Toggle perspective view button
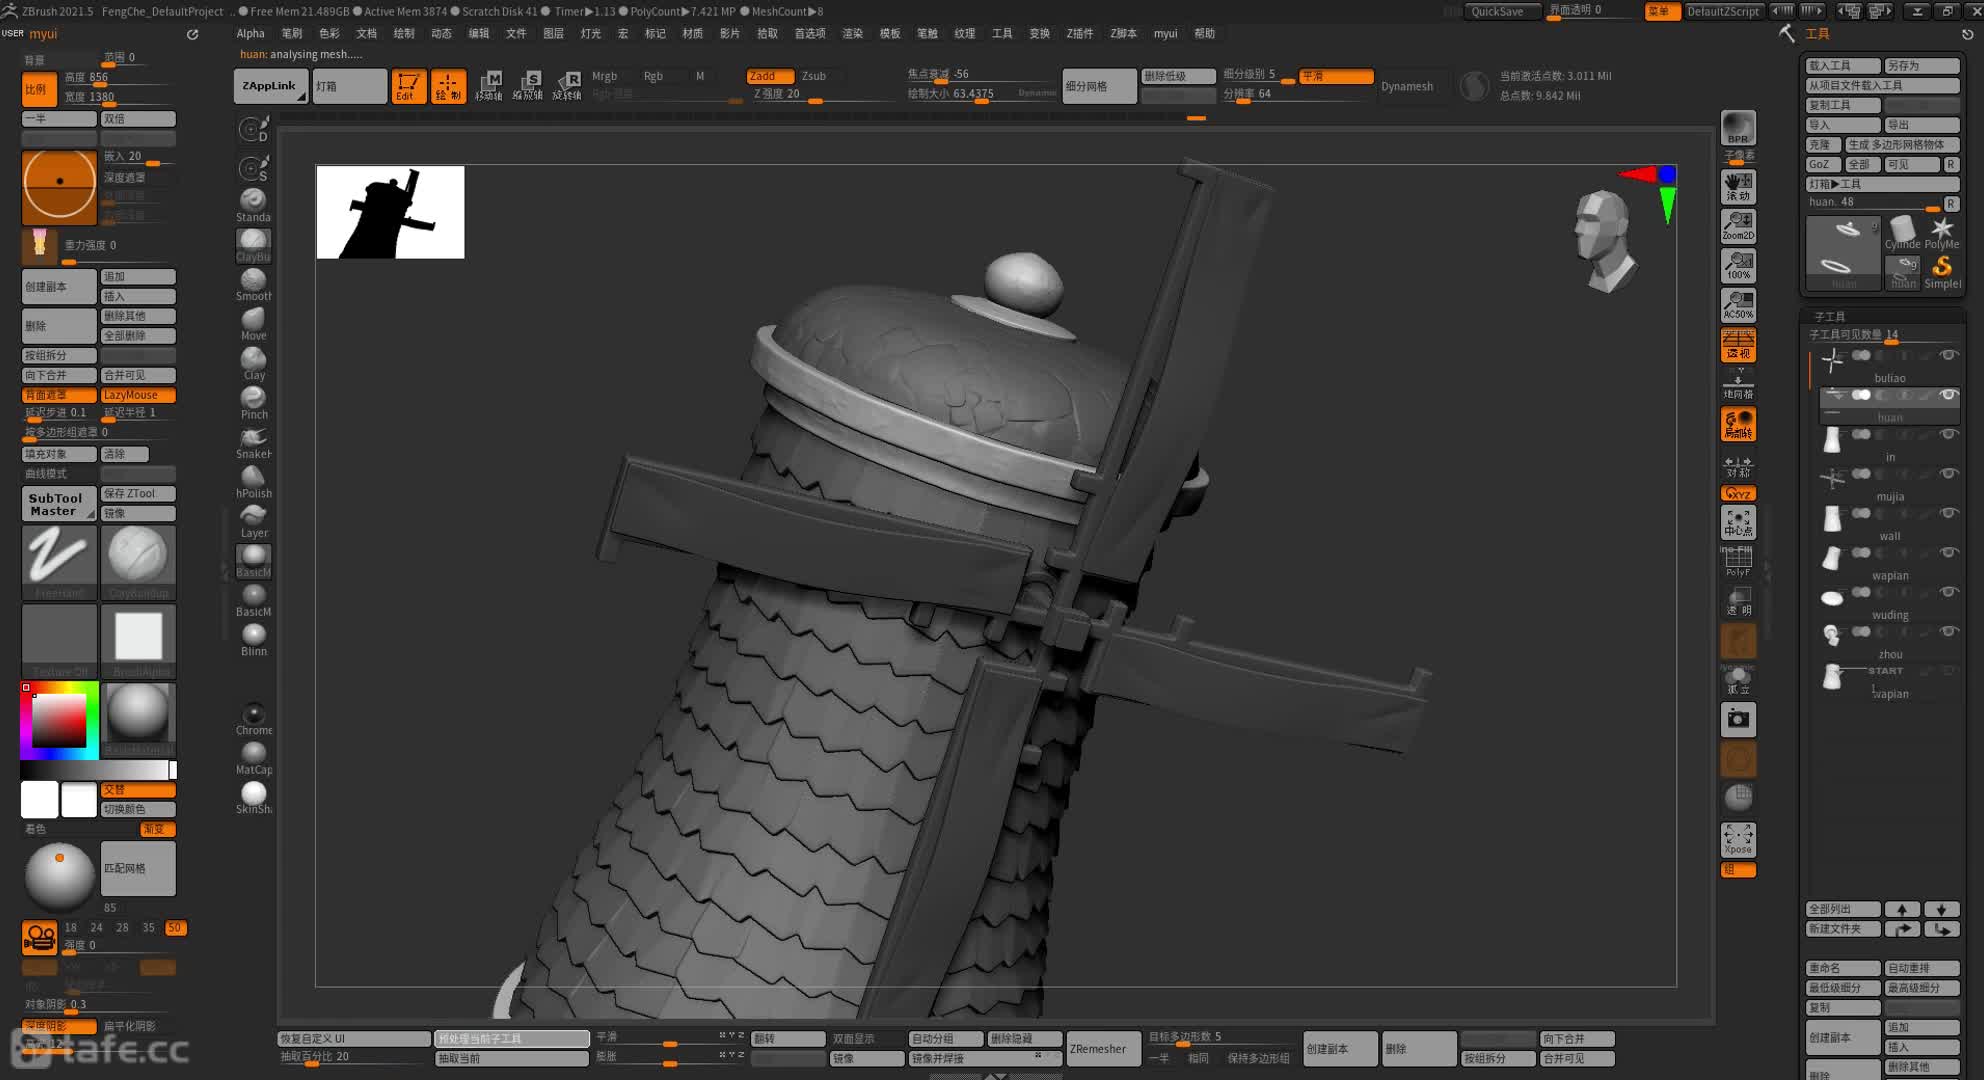Image resolution: width=1984 pixels, height=1080 pixels. (x=1738, y=345)
